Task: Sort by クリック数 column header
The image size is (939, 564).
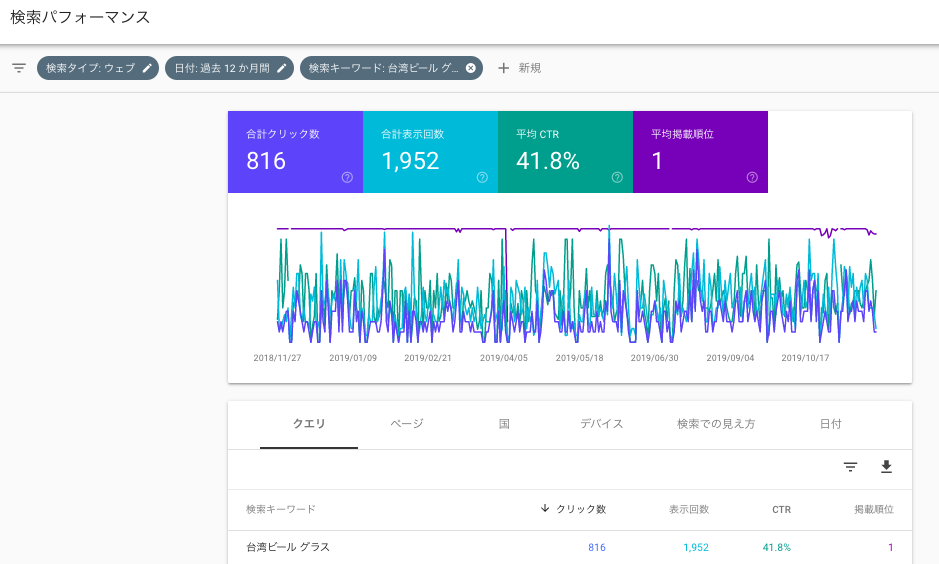Action: point(581,509)
